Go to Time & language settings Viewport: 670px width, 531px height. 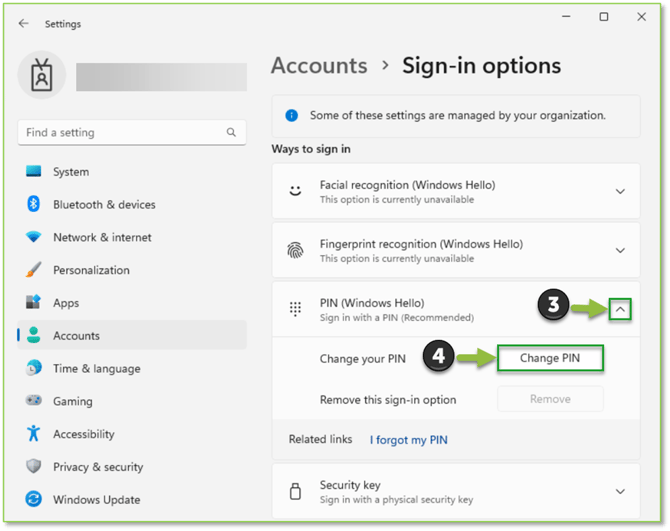pos(95,368)
